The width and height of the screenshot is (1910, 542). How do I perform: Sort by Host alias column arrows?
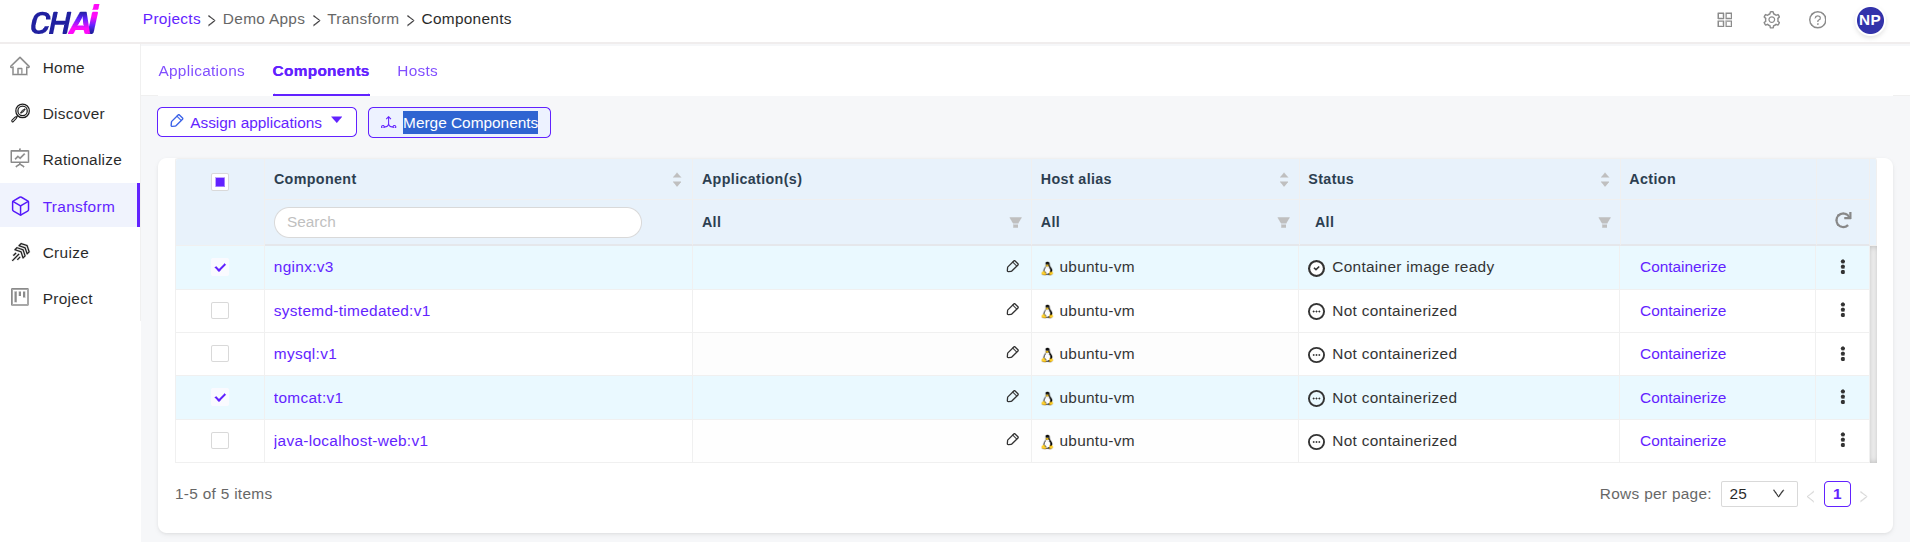(1284, 180)
